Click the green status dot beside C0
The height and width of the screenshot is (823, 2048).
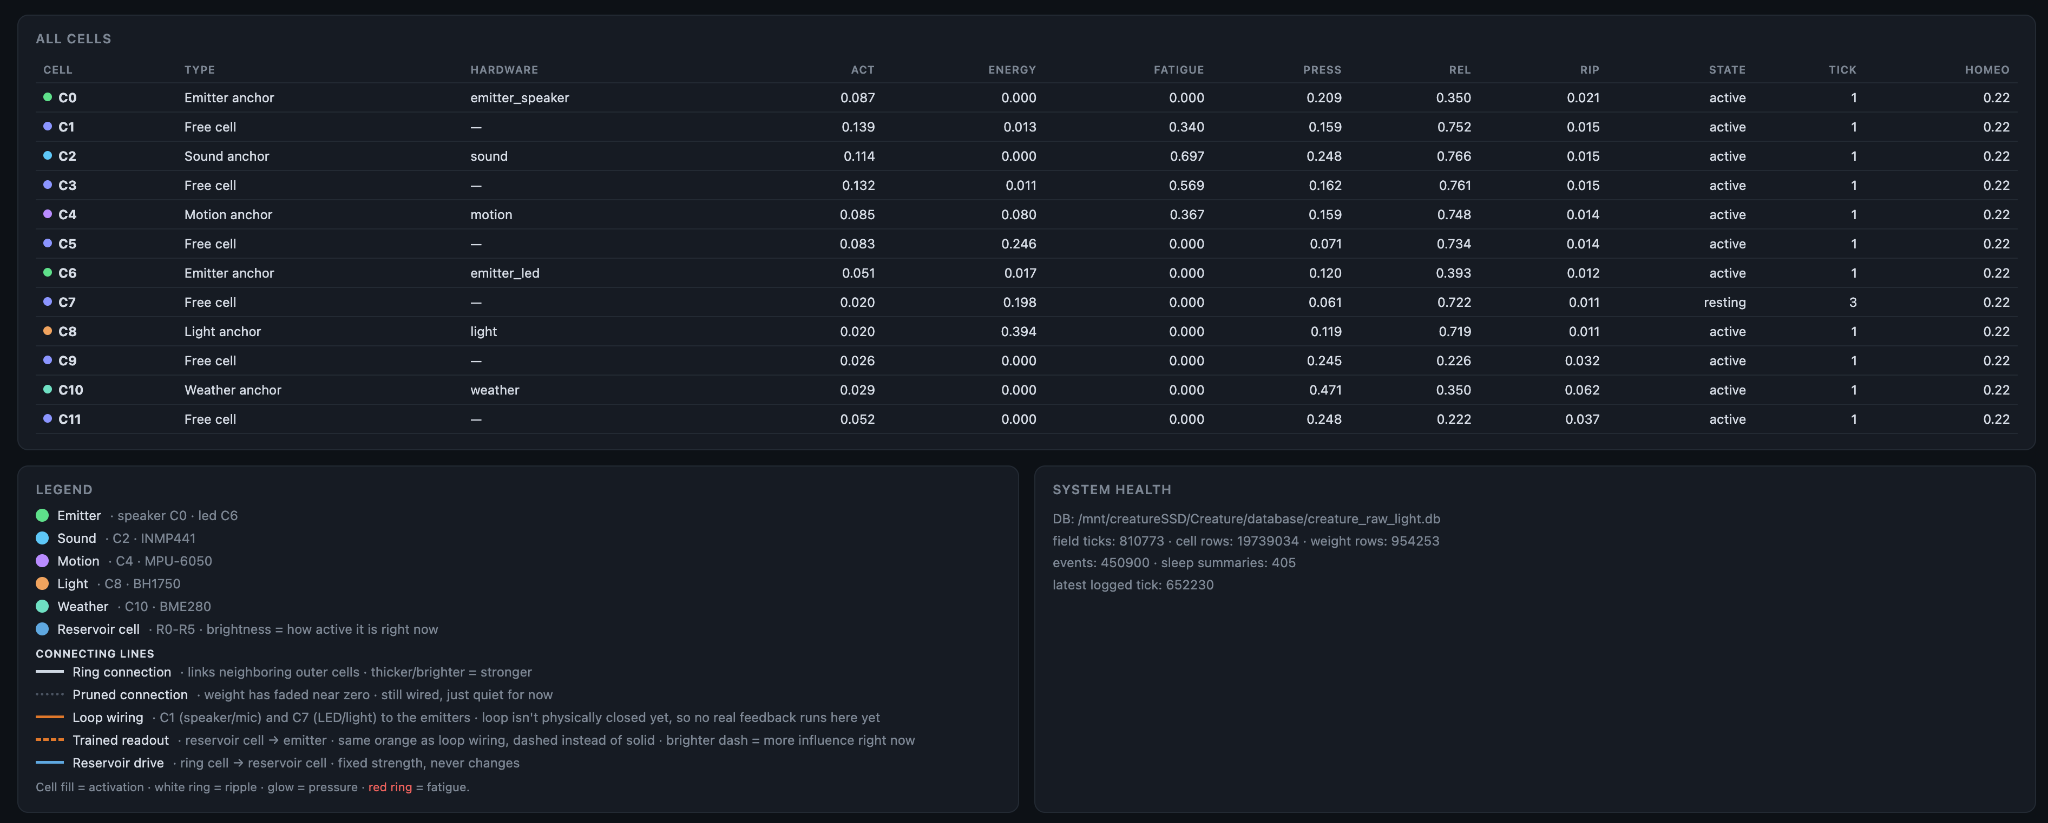47,97
